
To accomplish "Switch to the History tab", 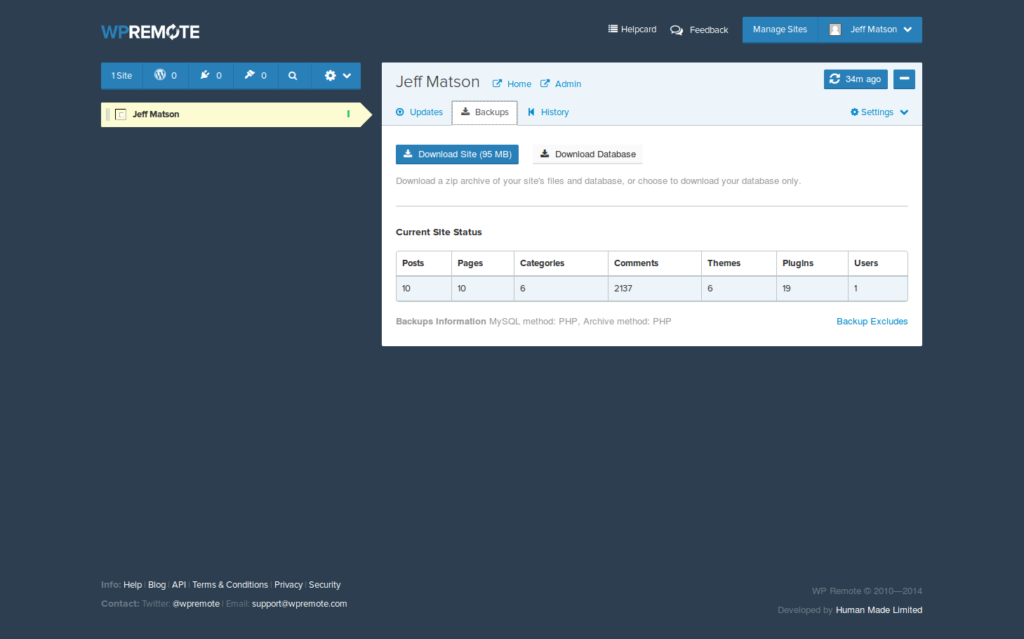I will pos(548,112).
